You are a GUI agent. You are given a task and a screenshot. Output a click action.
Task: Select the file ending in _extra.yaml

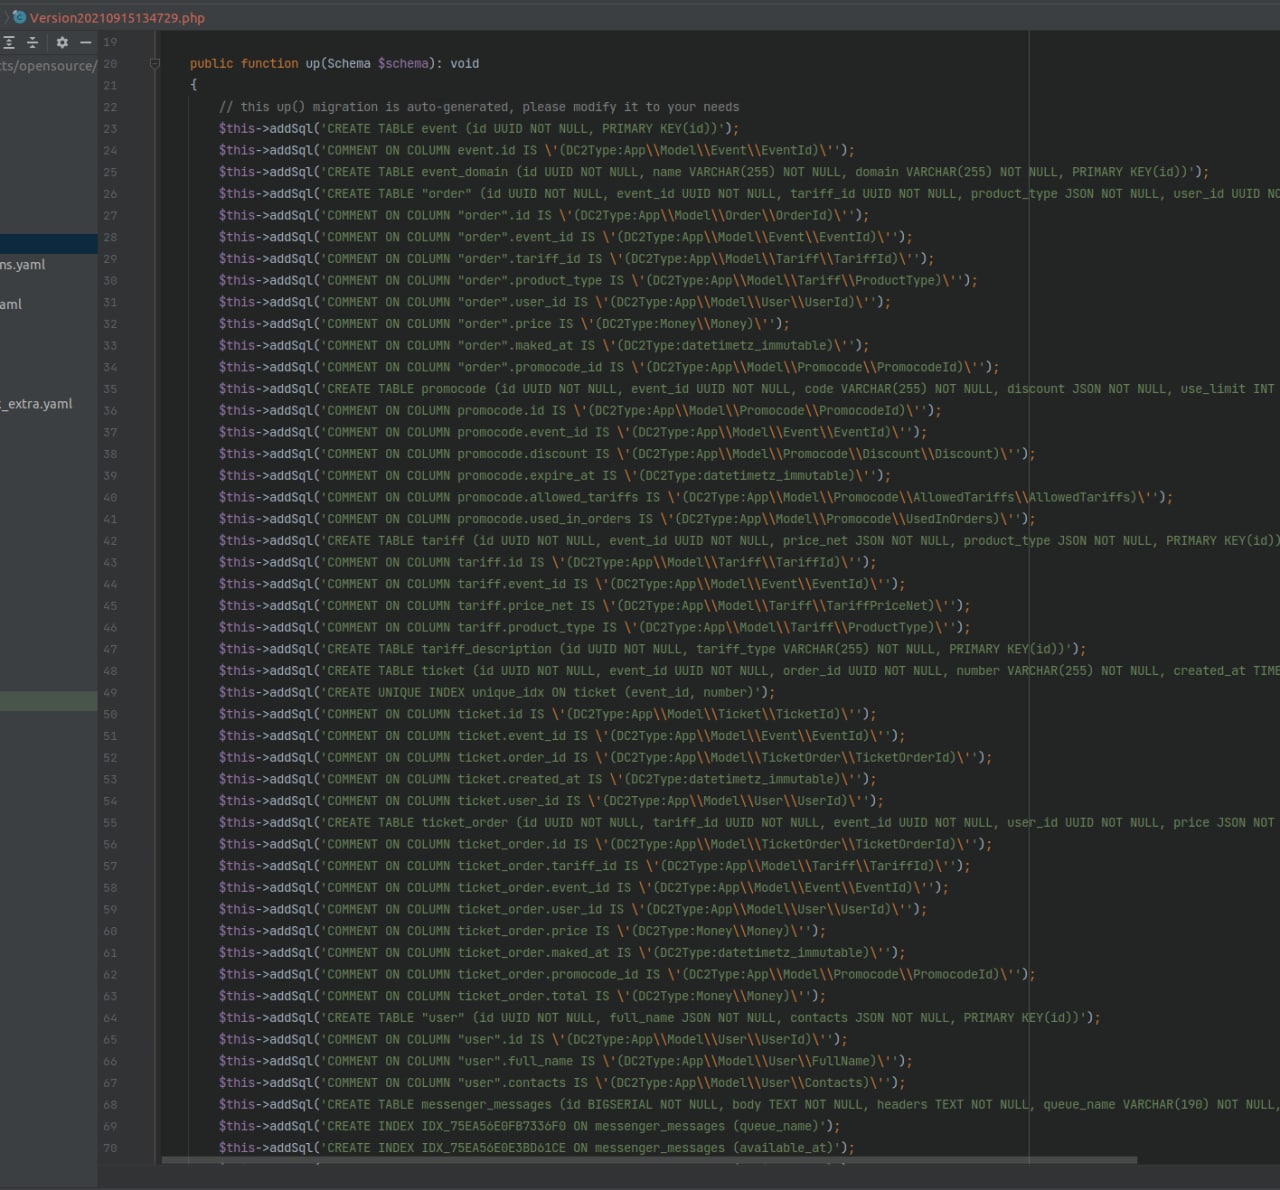(37, 404)
